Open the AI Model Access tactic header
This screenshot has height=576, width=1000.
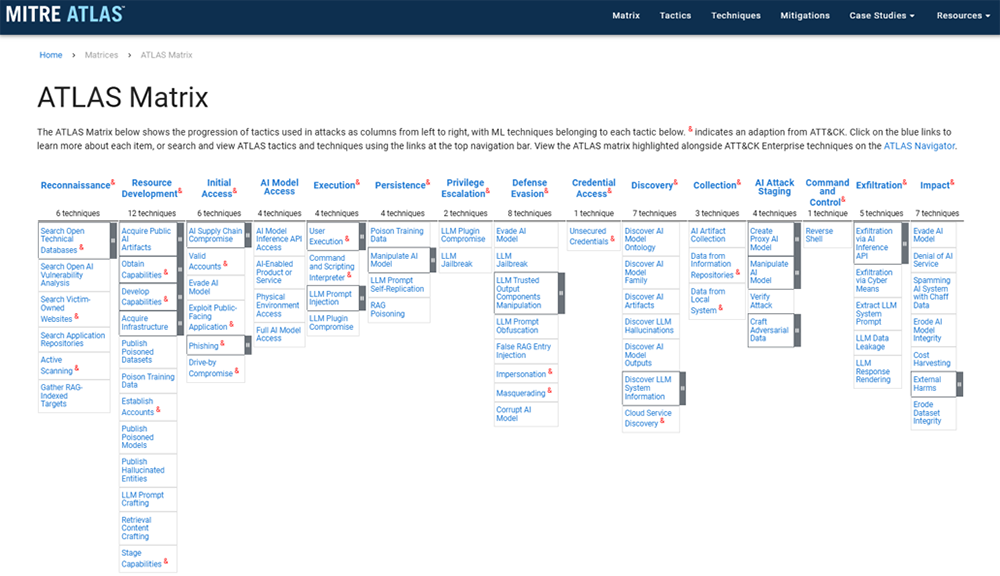pos(279,187)
